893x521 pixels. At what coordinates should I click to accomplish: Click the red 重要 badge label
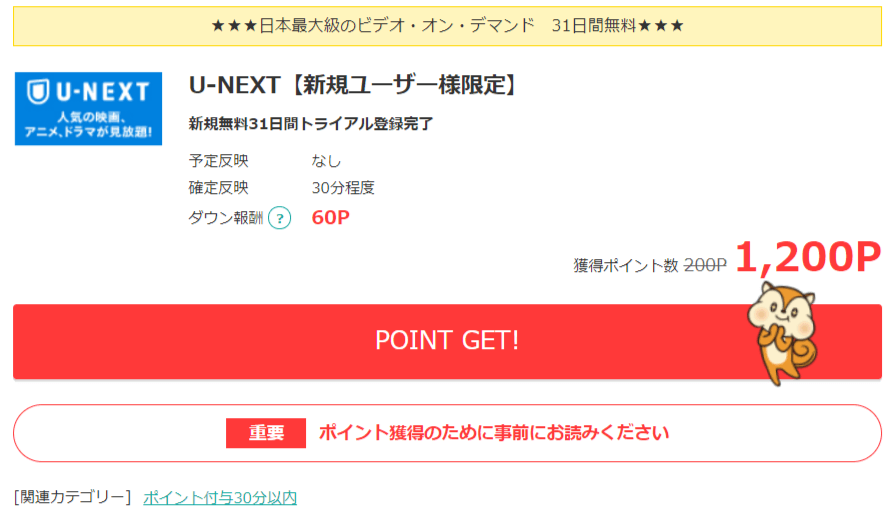pos(266,433)
